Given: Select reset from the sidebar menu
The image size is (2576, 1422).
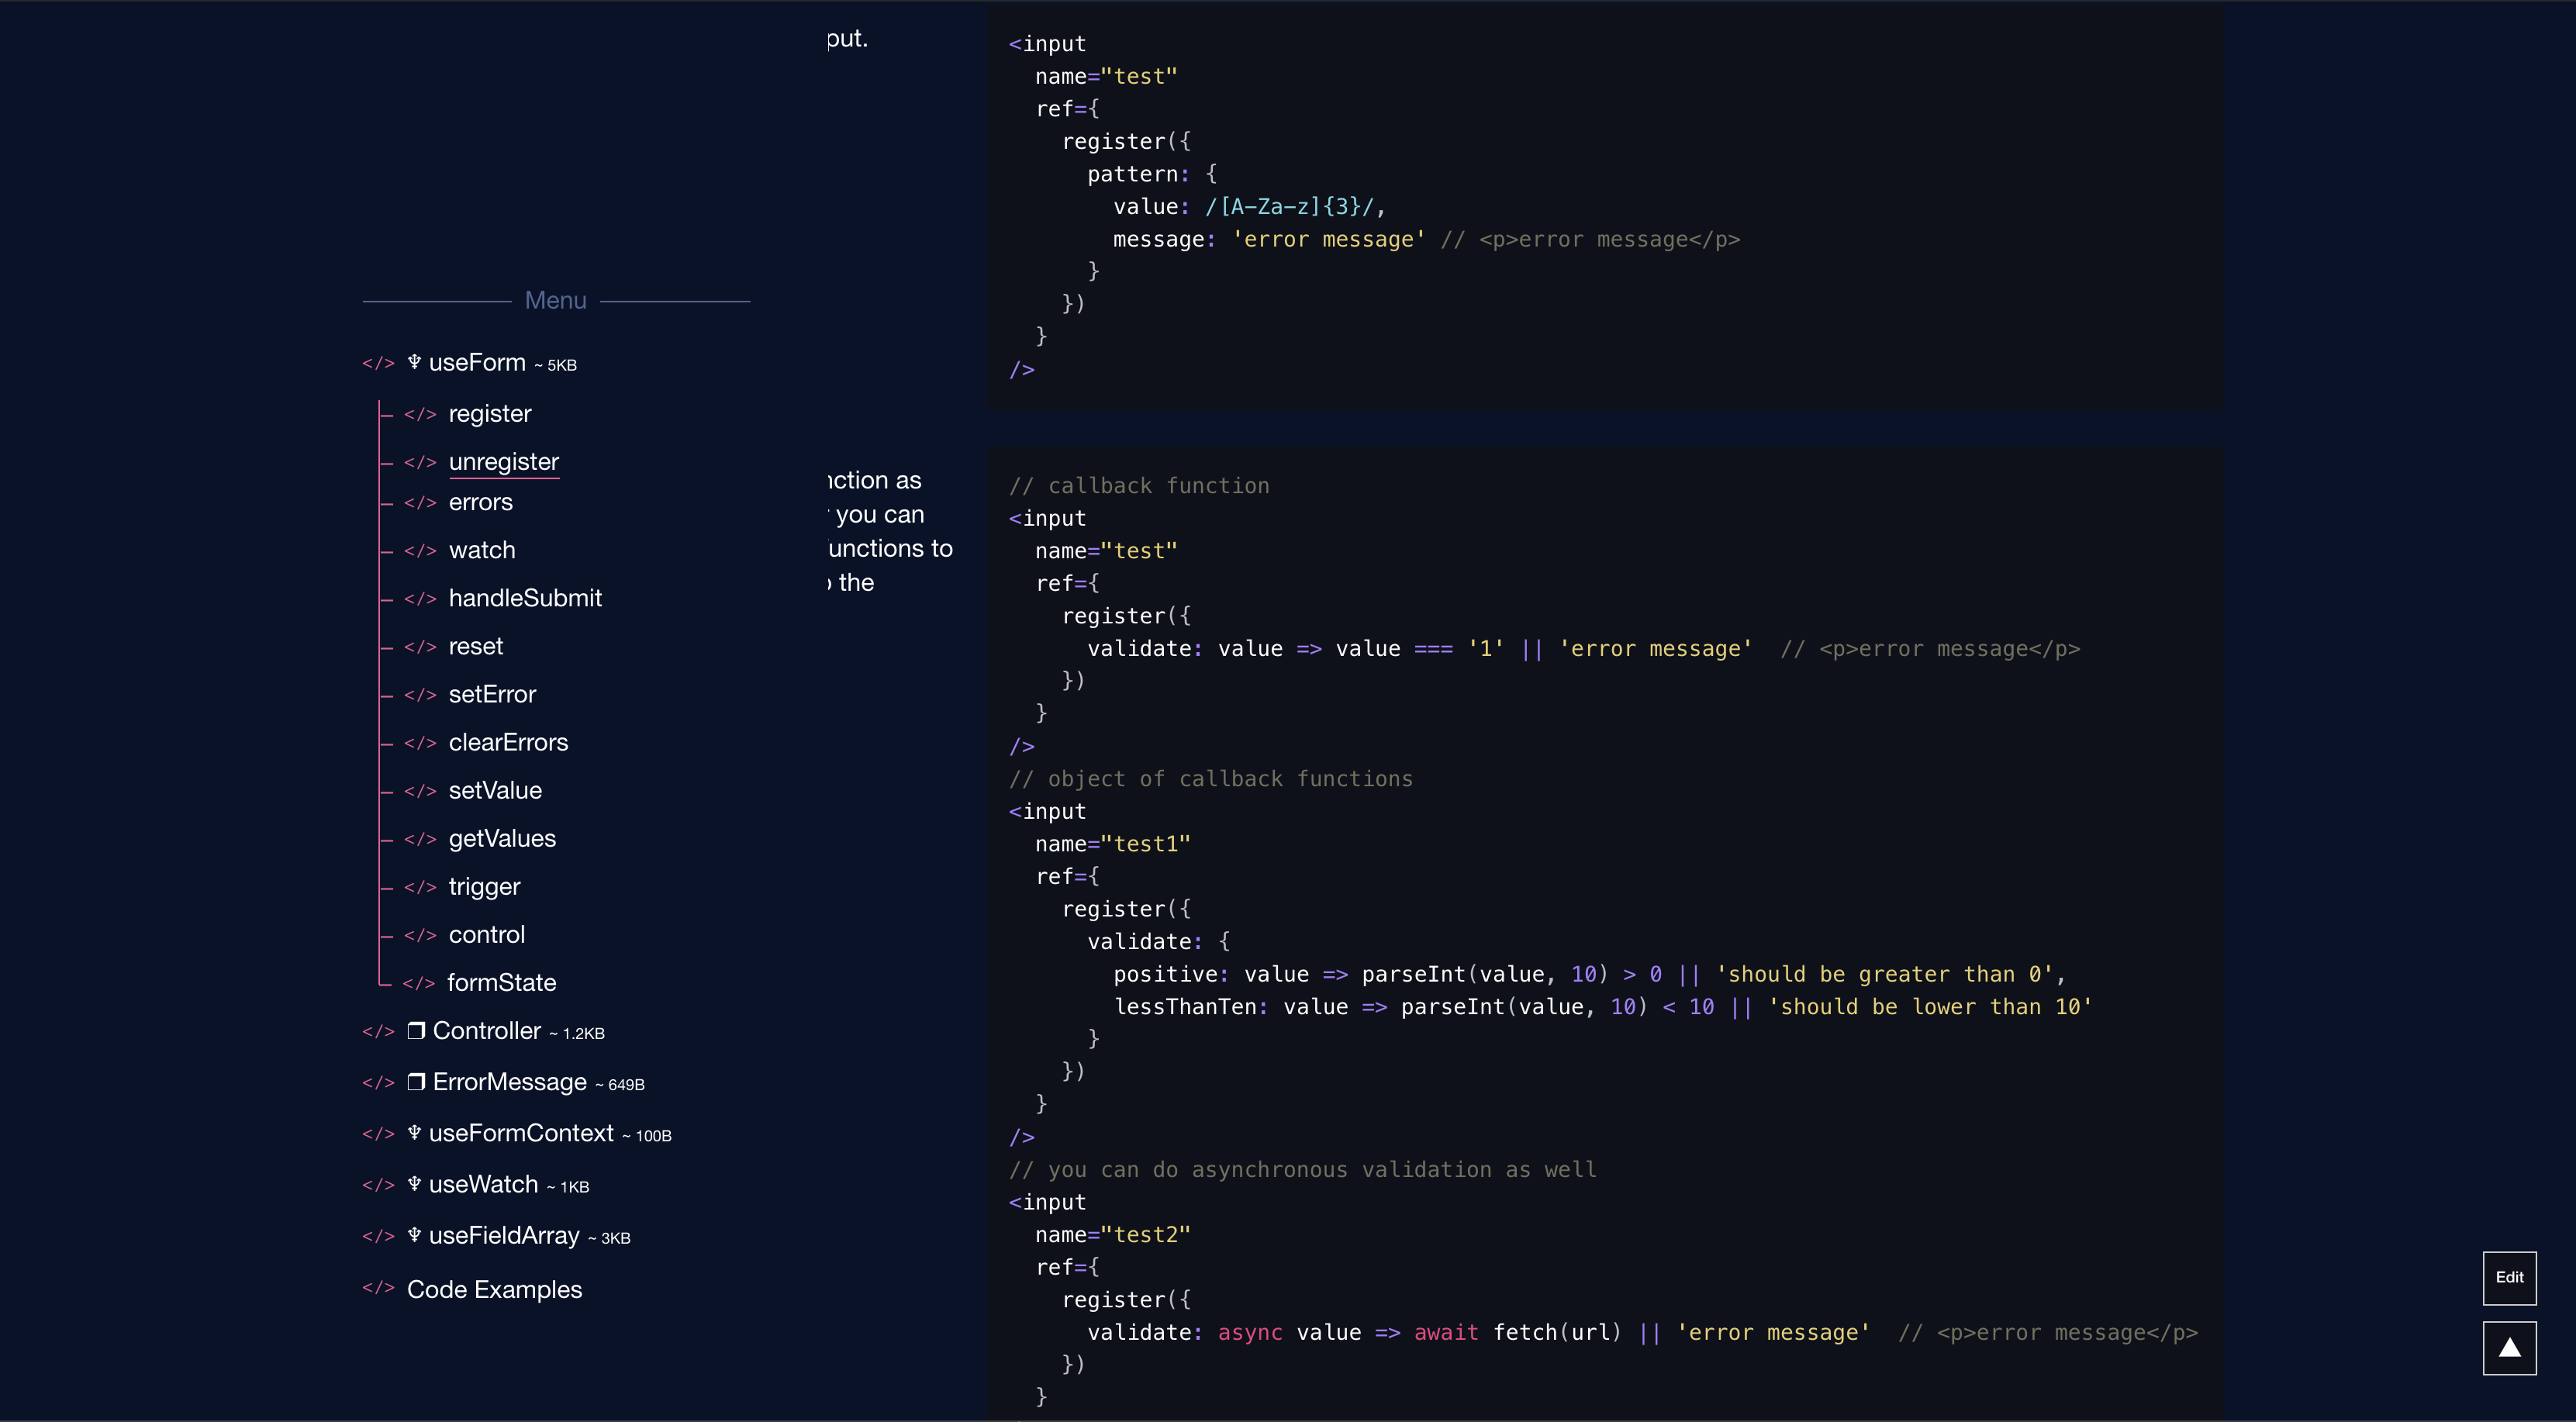Looking at the screenshot, I should (x=476, y=646).
